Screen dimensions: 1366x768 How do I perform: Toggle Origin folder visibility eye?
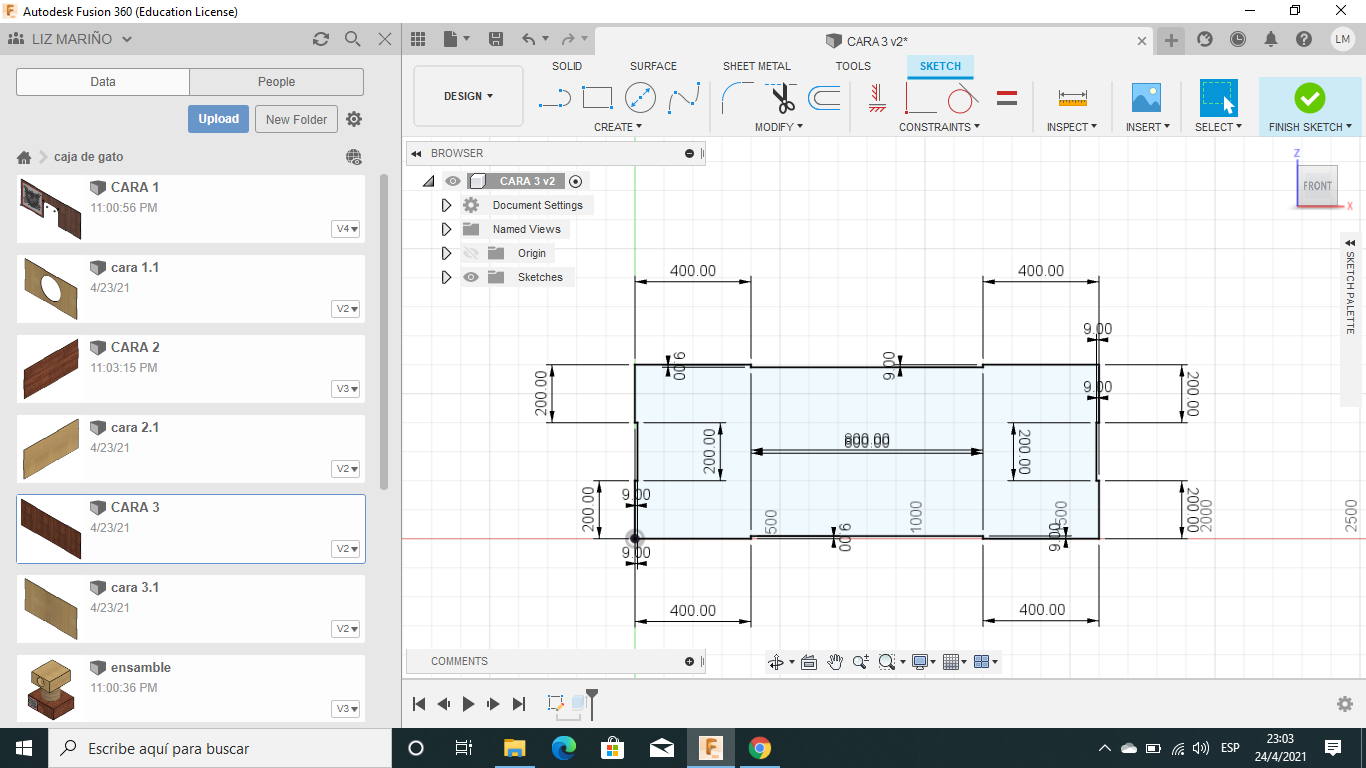pos(471,253)
